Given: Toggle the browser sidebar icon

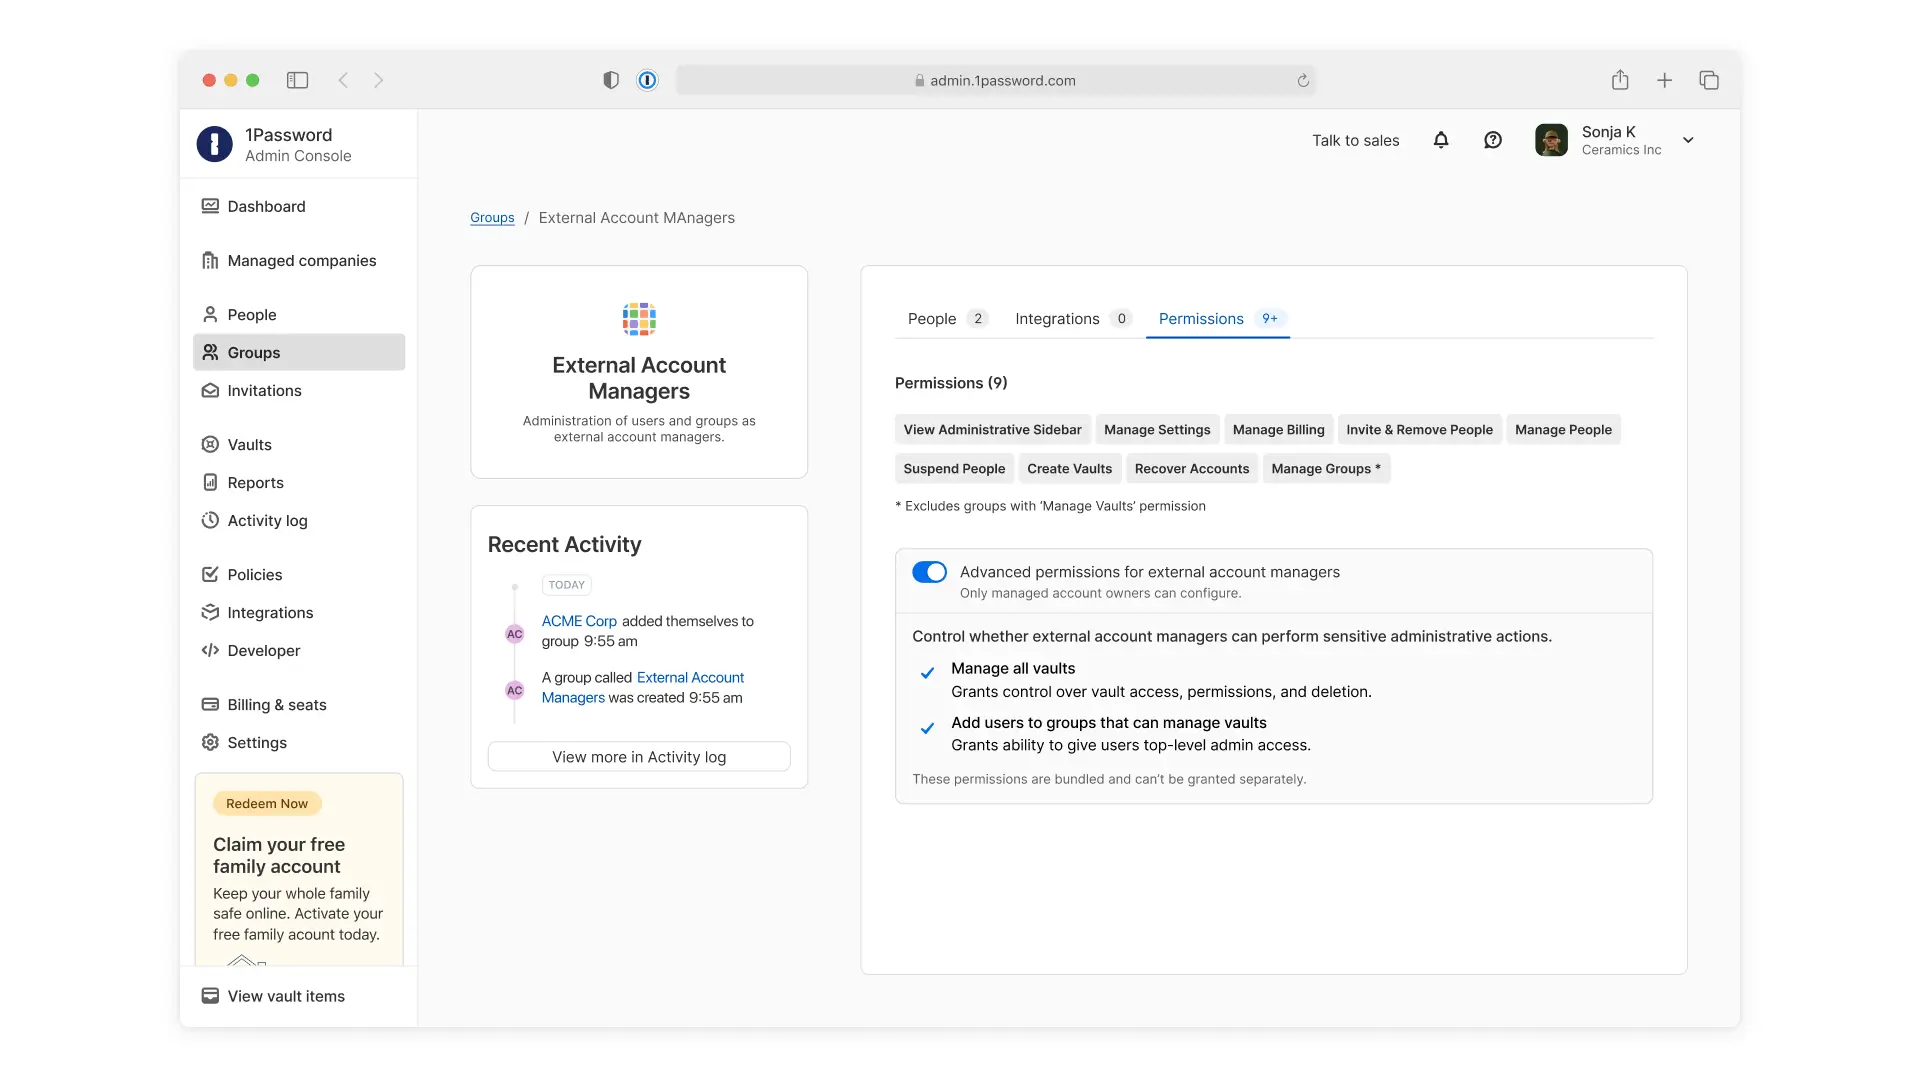Looking at the screenshot, I should coord(297,80).
